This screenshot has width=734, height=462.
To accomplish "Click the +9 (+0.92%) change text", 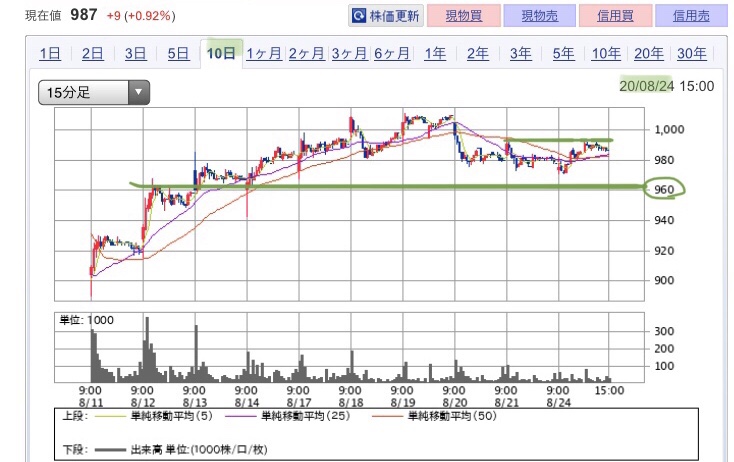I will (x=141, y=16).
